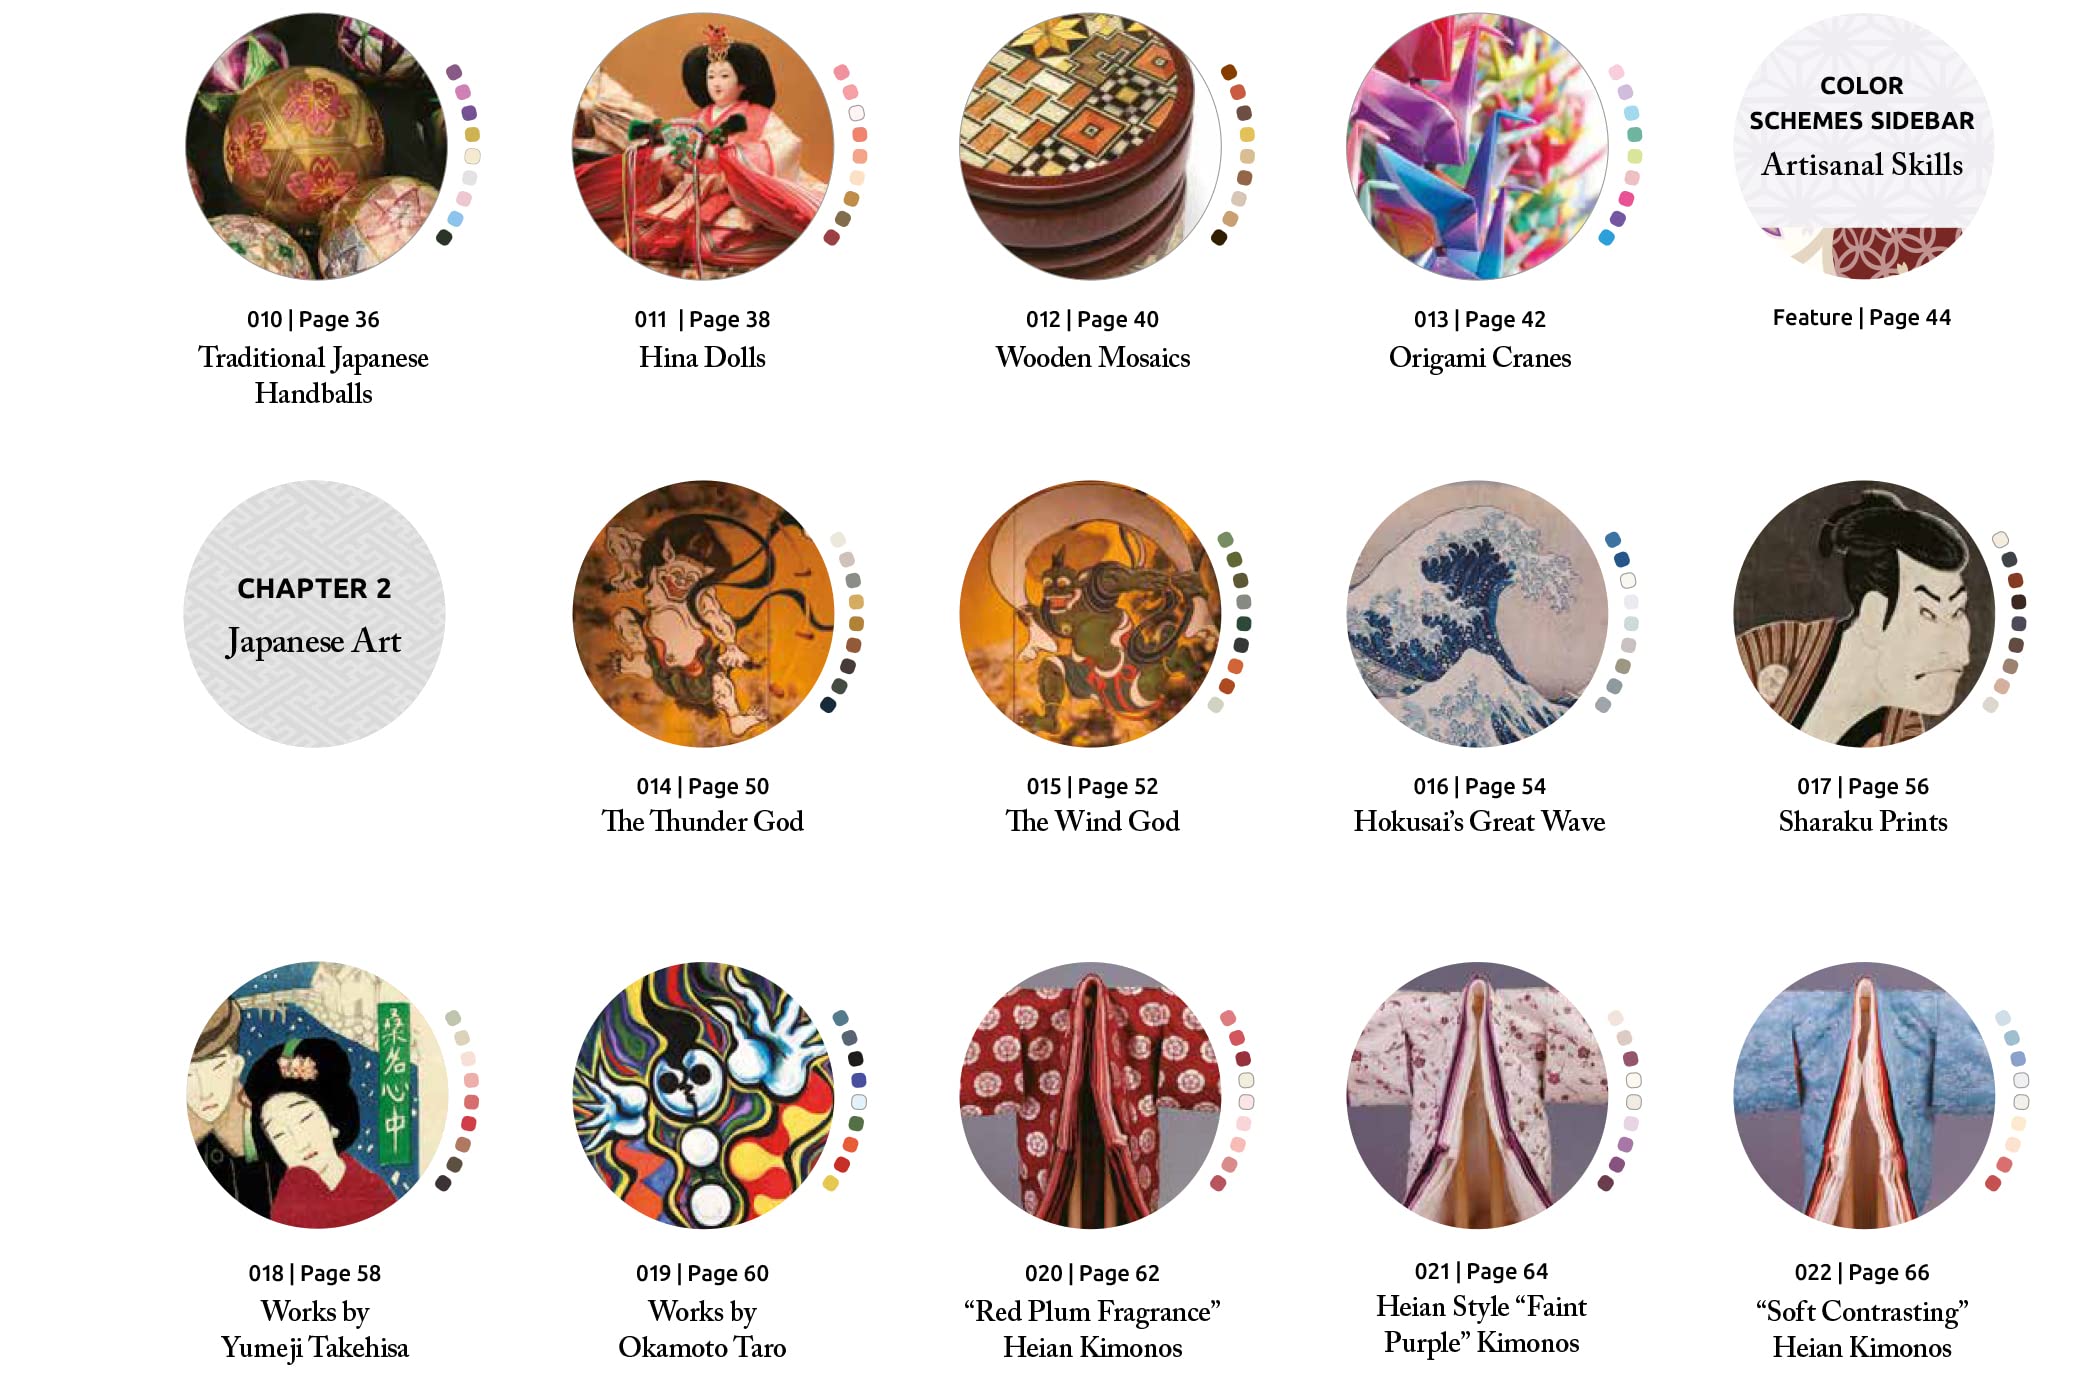Pick the top blue swatch beside Great Wave
Image resolution: width=2093 pixels, height=1385 pixels.
click(1613, 540)
